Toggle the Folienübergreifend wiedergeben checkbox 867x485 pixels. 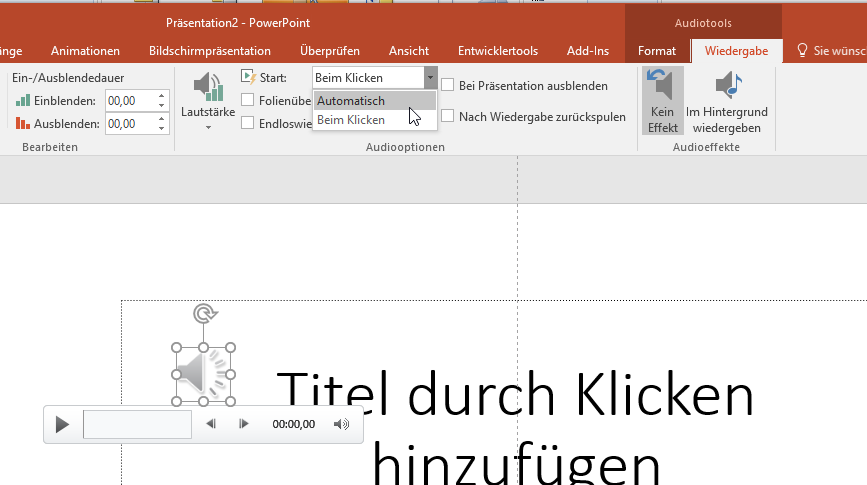click(x=248, y=100)
